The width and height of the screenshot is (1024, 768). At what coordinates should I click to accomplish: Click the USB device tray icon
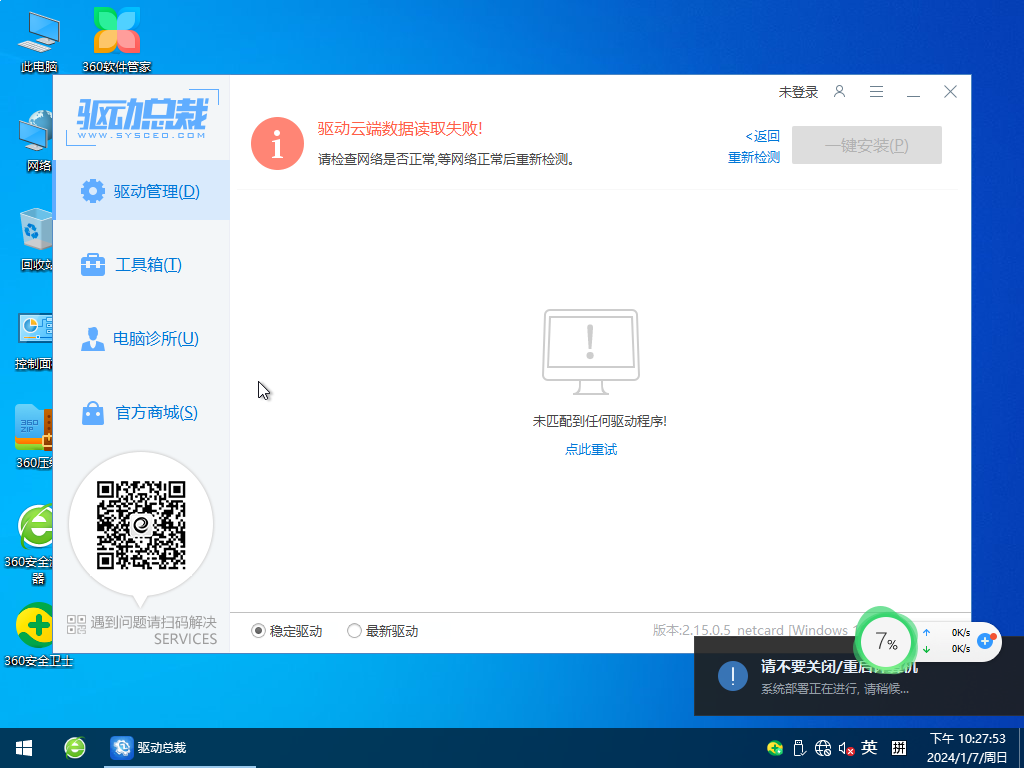799,748
